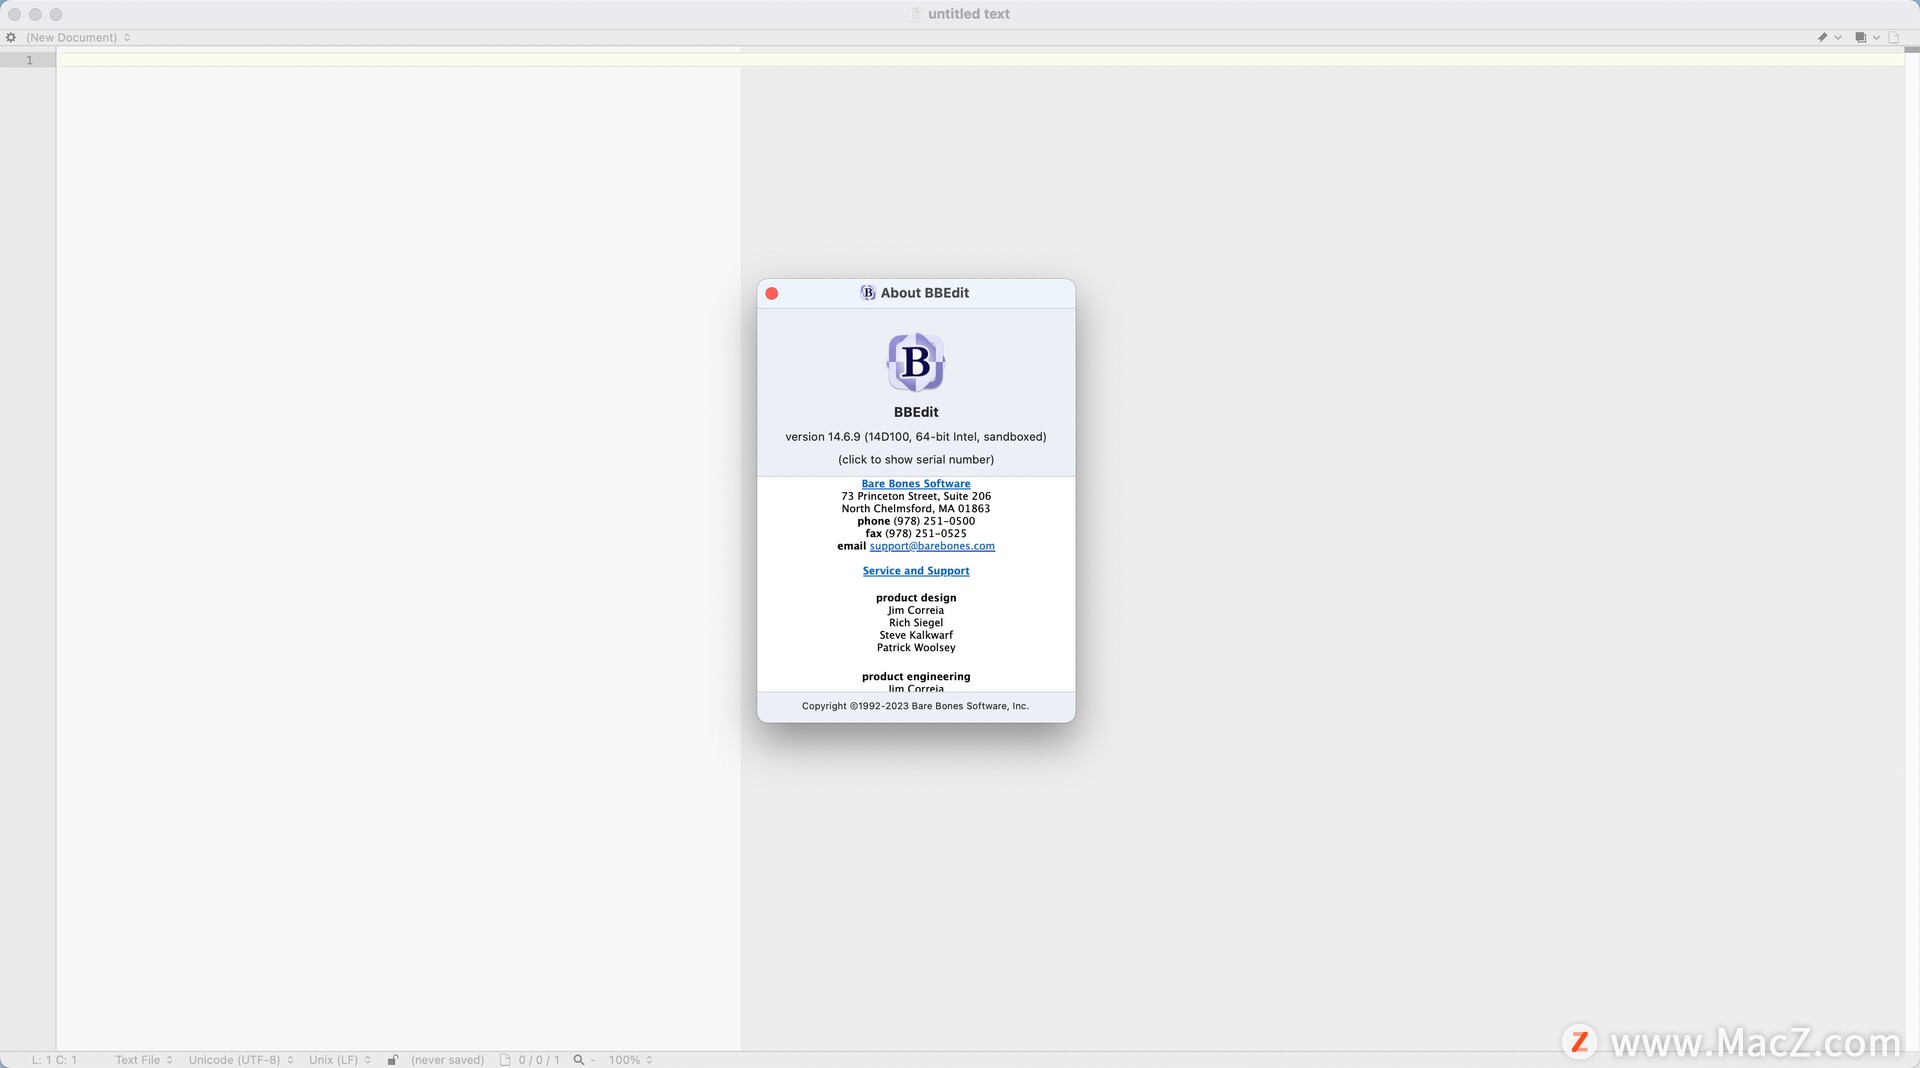Open the Unix (LF) line break popup
The width and height of the screenshot is (1920, 1068).
coord(340,1059)
